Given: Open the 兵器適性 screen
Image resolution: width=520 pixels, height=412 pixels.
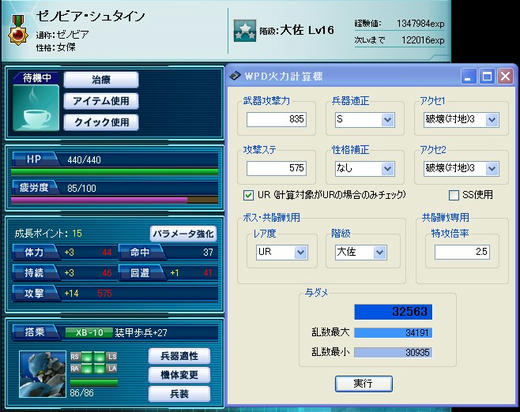Looking at the screenshot, I should click(179, 356).
